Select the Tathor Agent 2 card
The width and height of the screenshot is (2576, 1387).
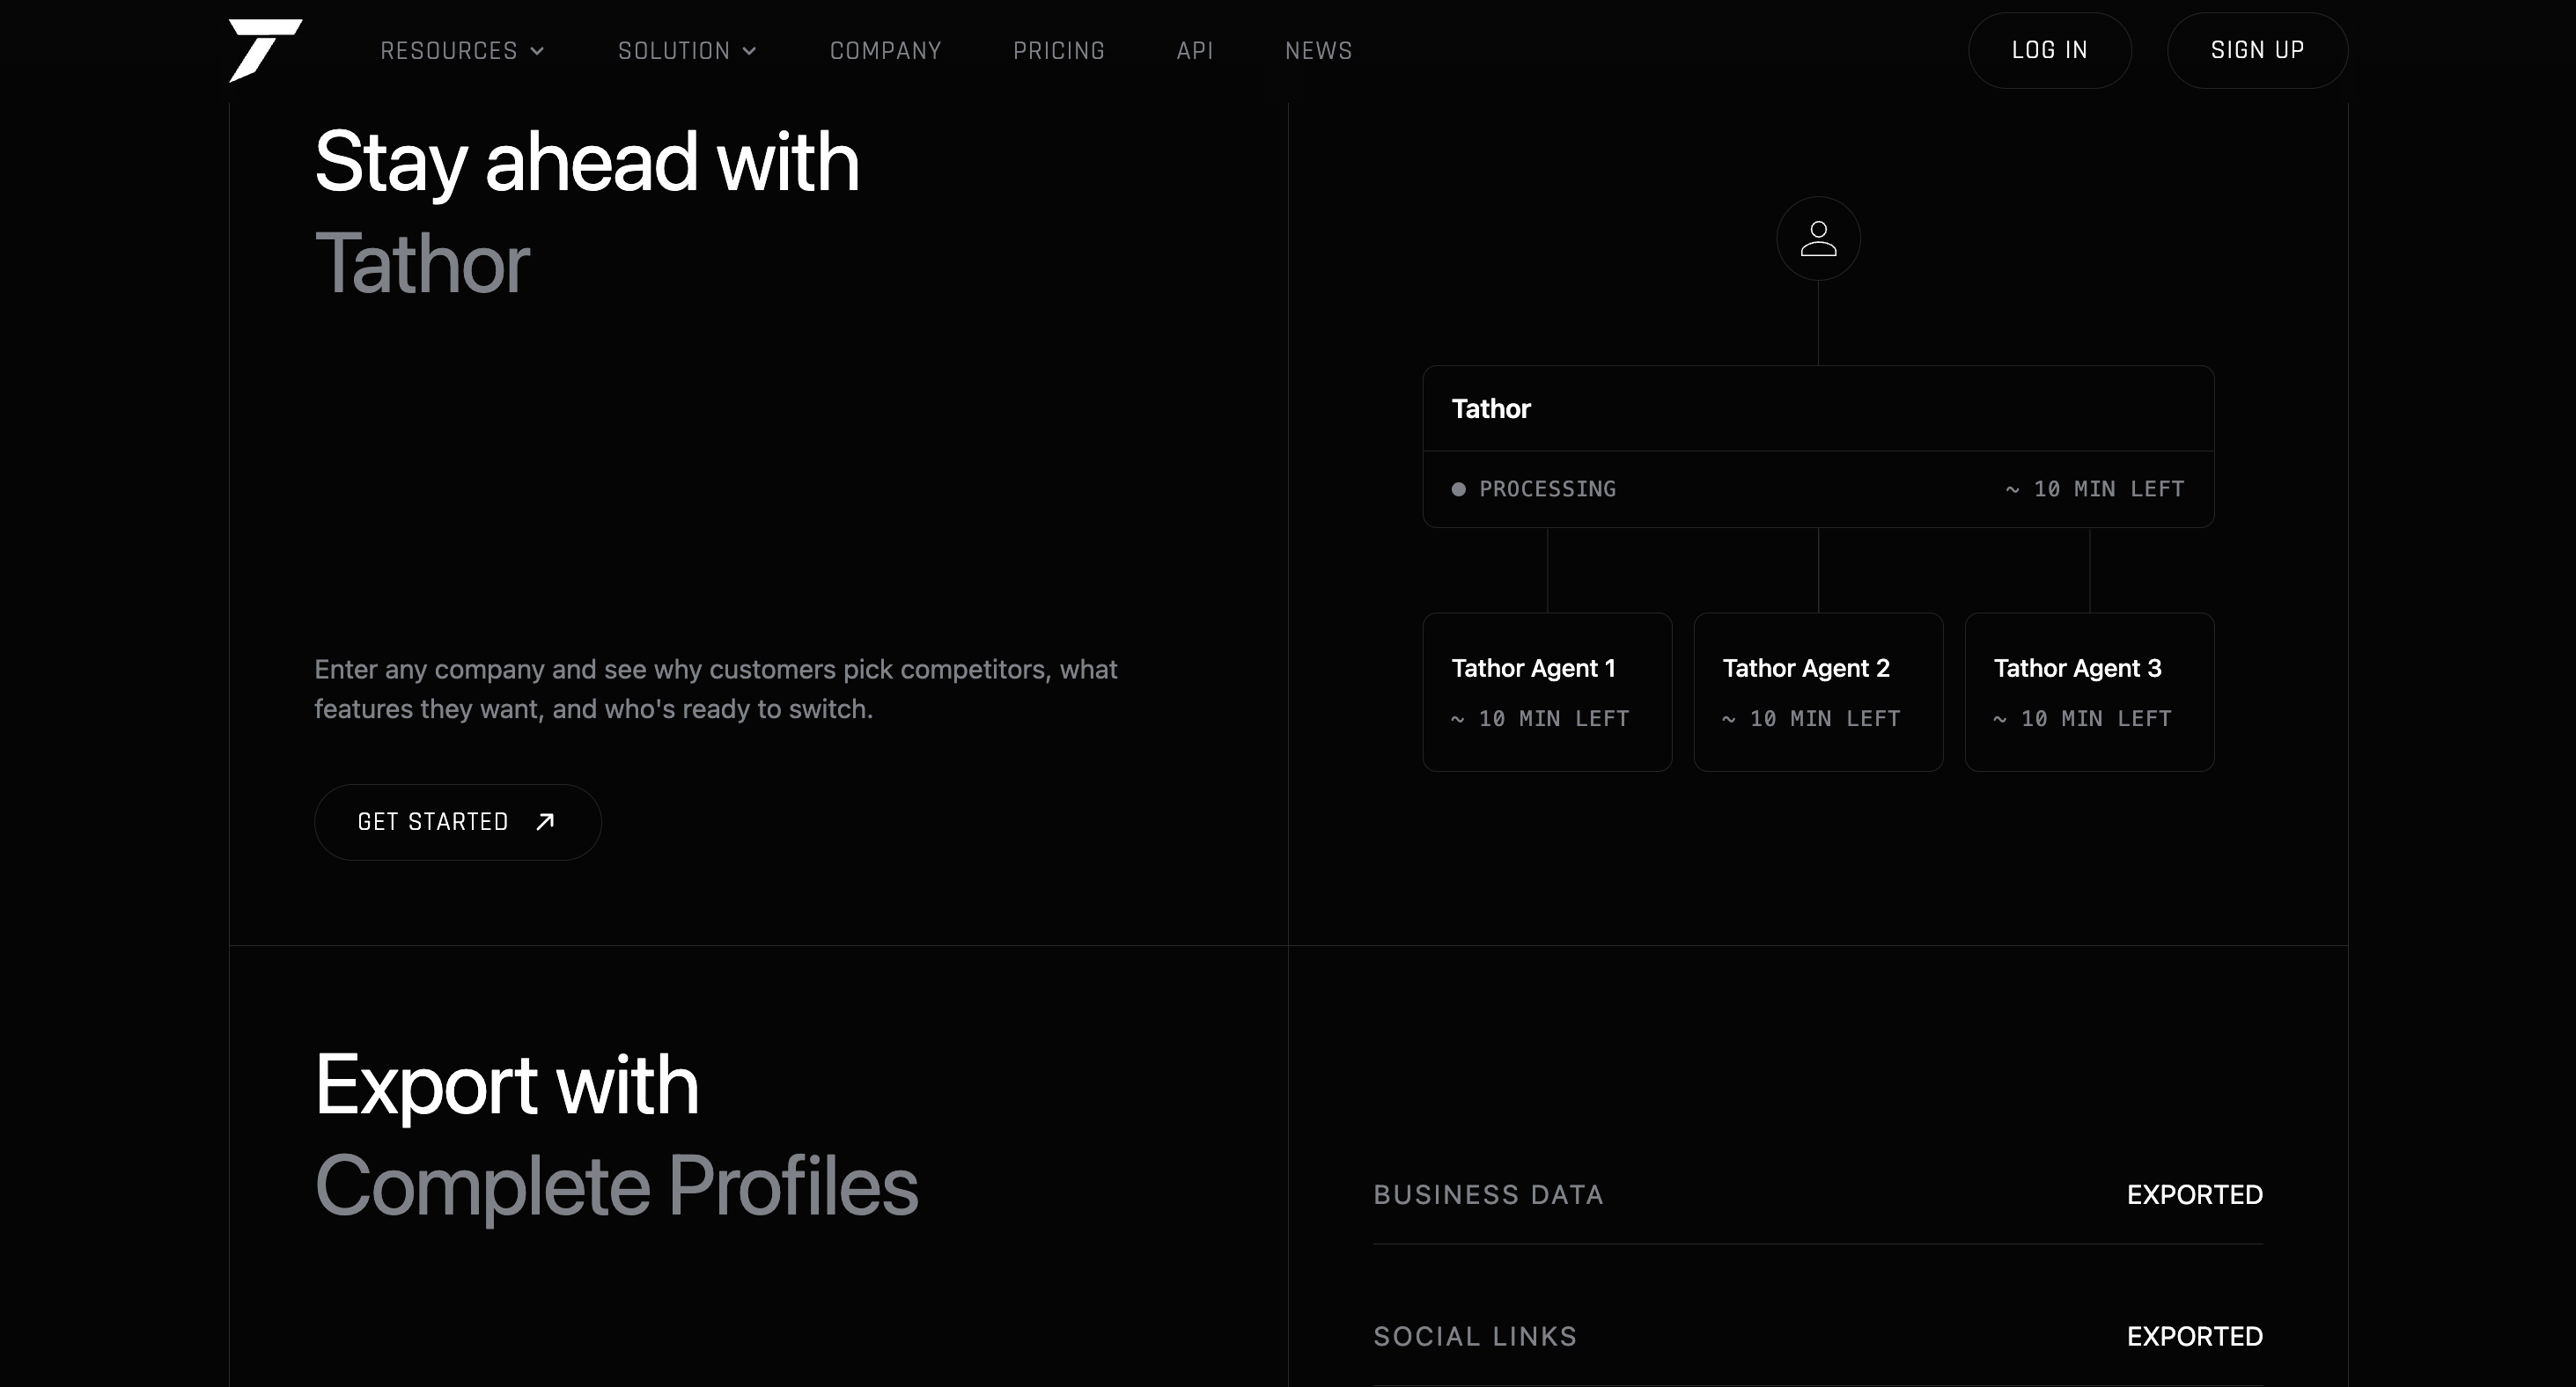1818,692
